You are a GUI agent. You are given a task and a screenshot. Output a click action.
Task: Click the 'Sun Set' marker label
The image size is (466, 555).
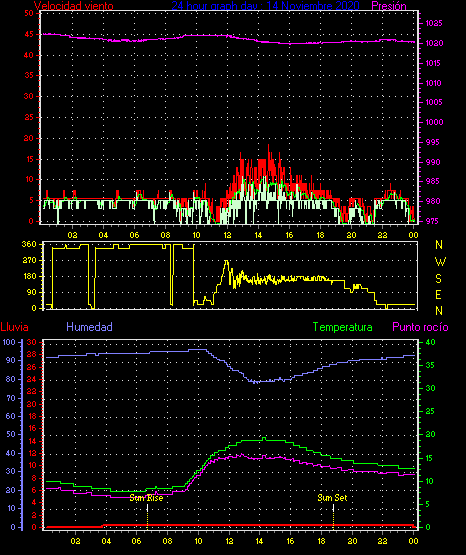332,498
